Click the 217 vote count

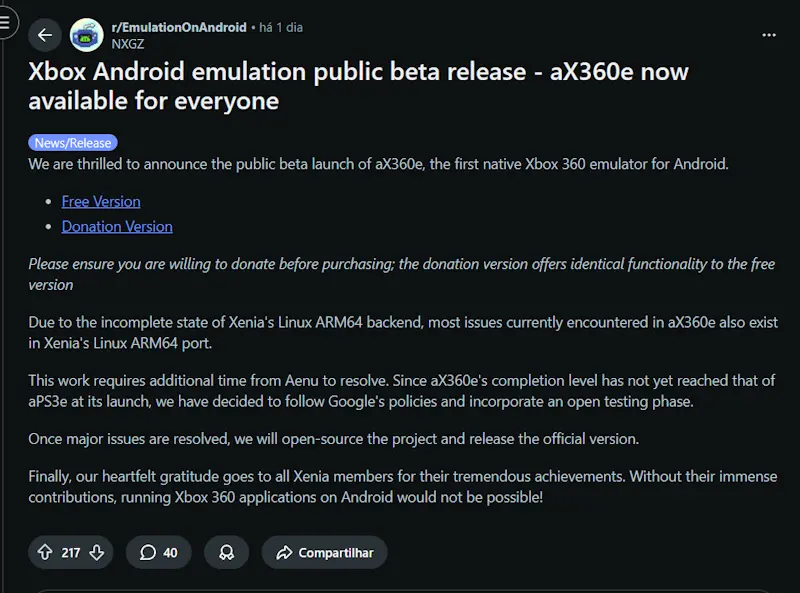[71, 552]
